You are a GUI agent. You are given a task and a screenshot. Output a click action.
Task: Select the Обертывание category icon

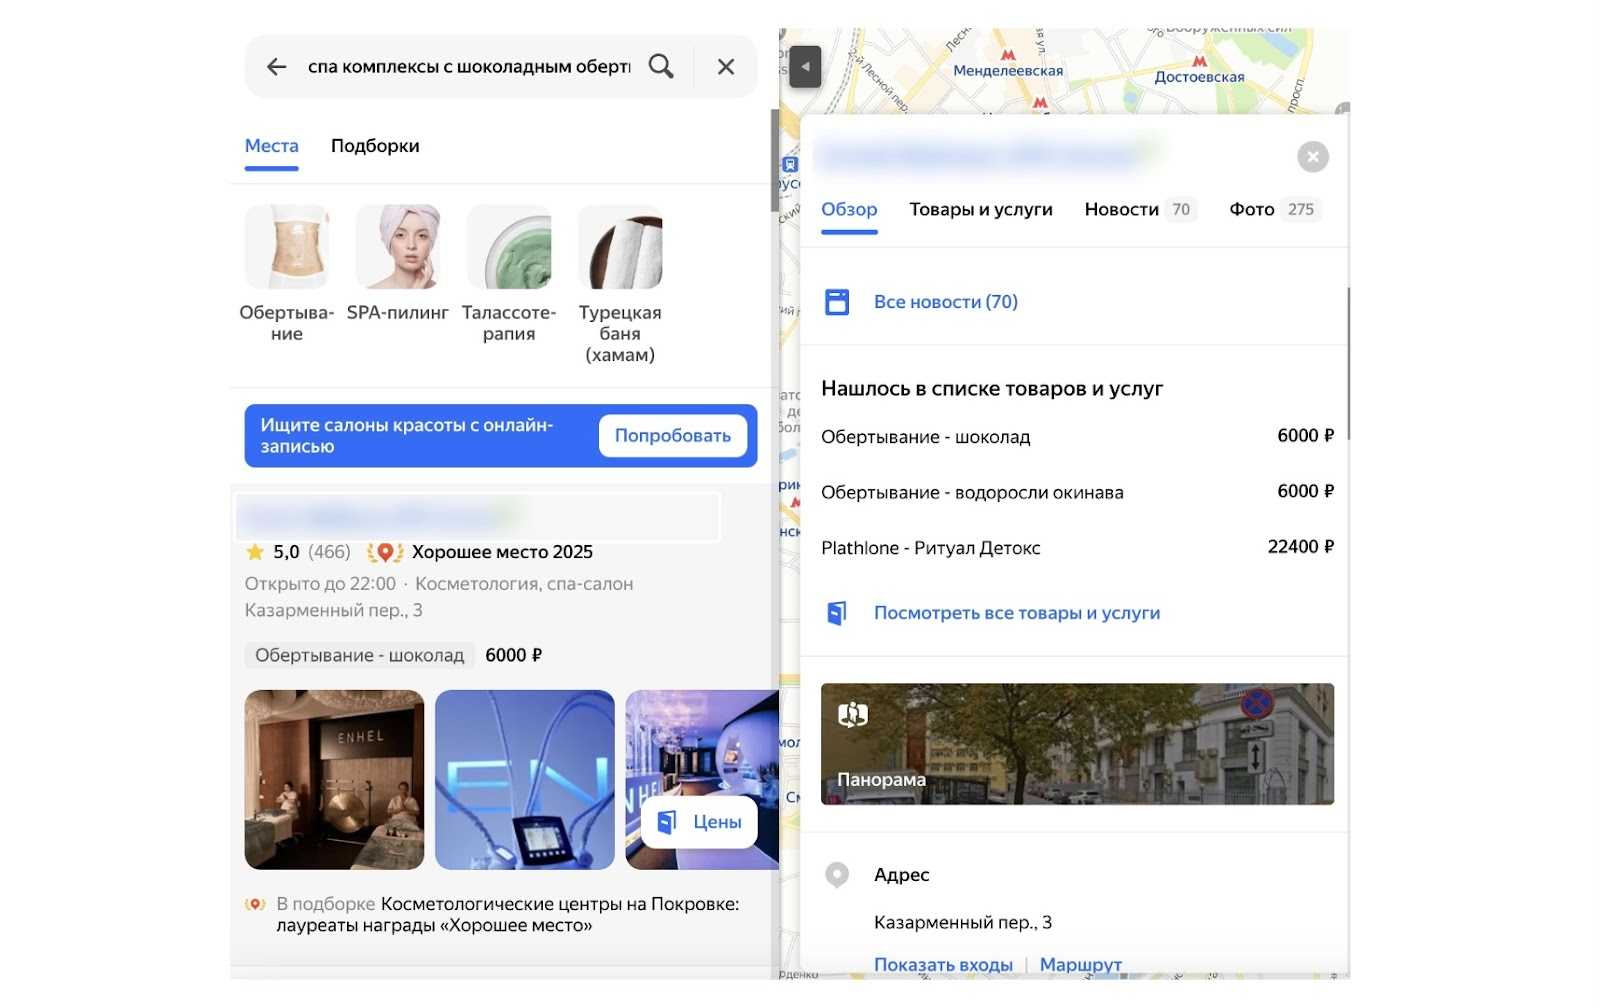(x=287, y=247)
